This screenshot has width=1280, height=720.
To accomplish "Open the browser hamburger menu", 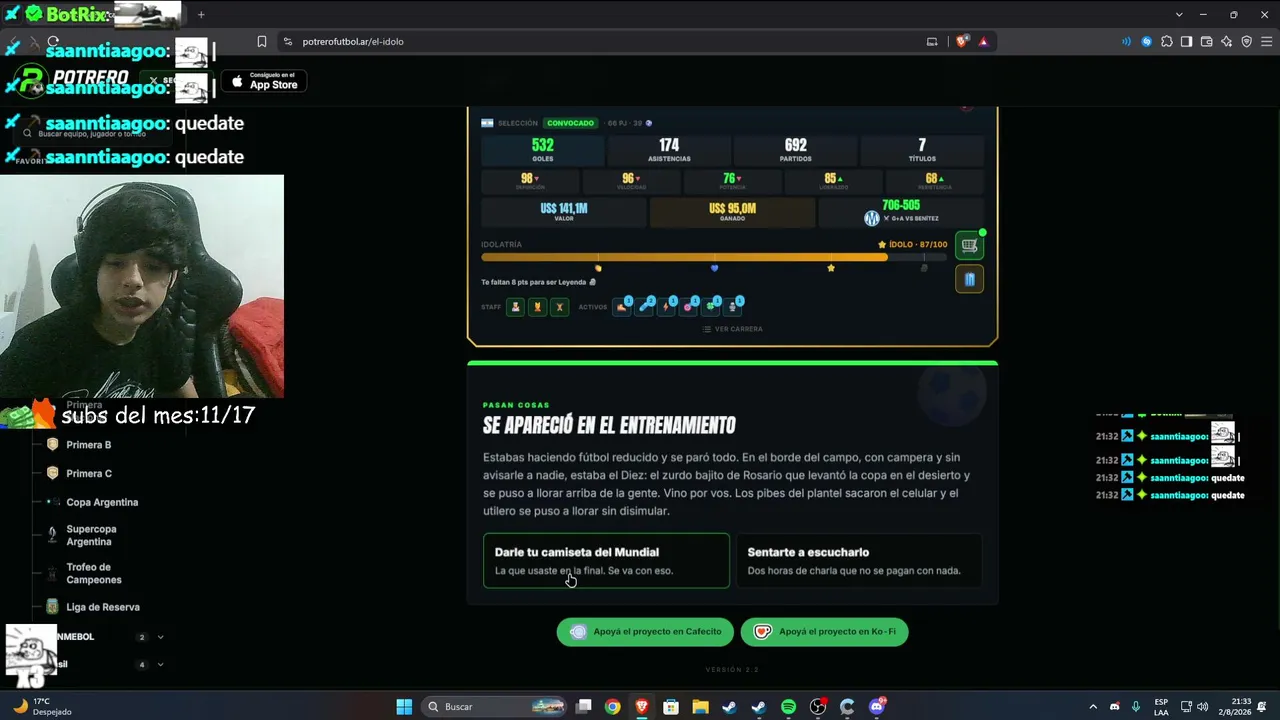I will (1267, 41).
